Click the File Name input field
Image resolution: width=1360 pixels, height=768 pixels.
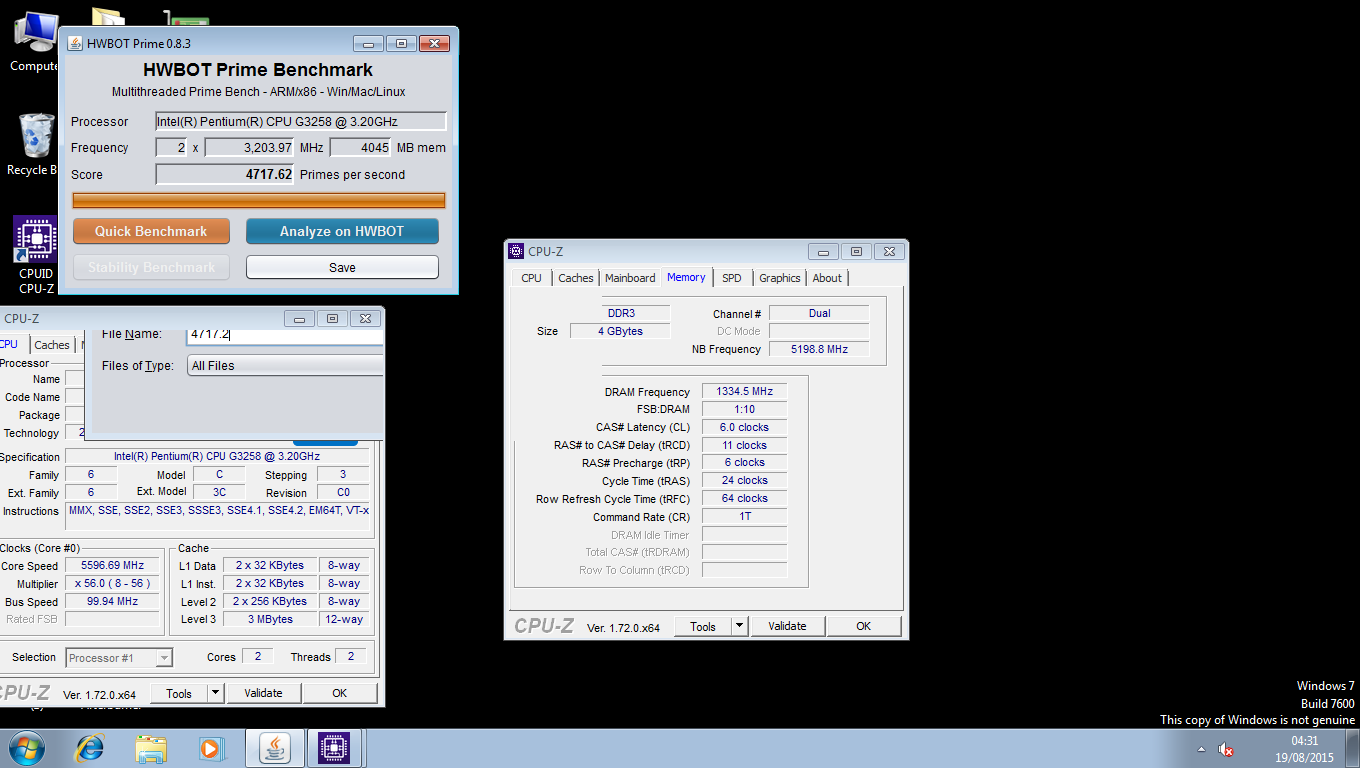[x=284, y=334]
